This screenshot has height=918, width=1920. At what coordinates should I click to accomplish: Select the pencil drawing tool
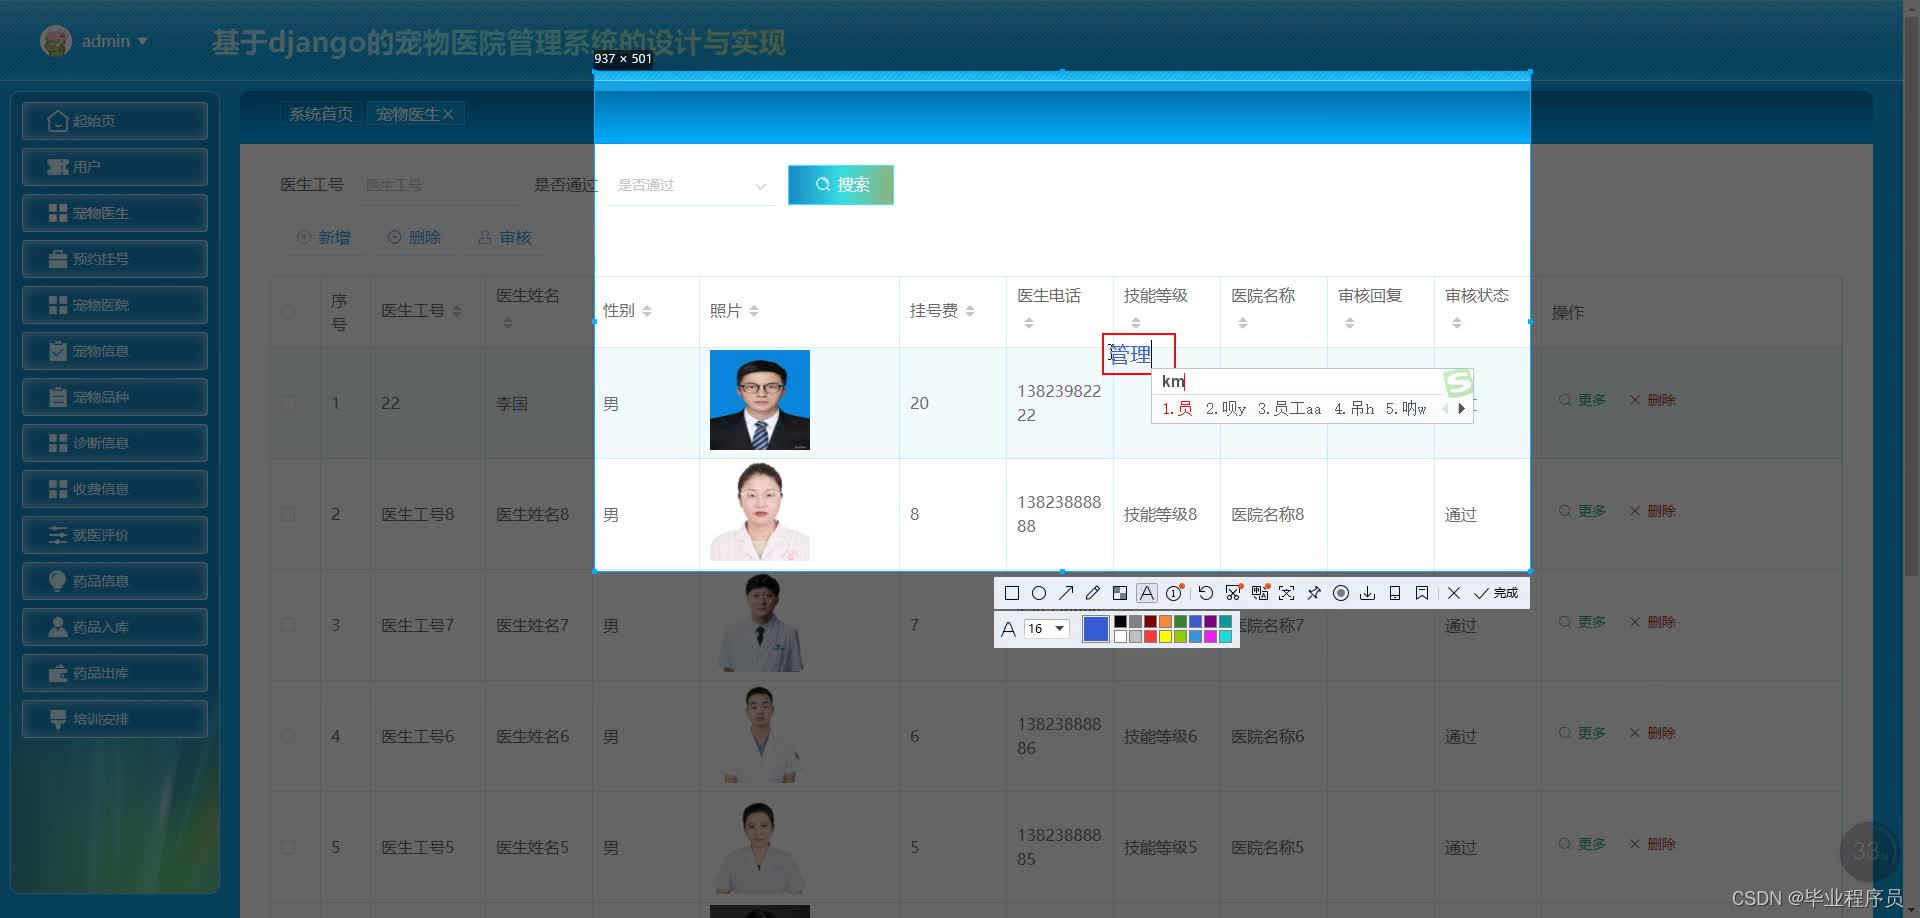pos(1093,593)
